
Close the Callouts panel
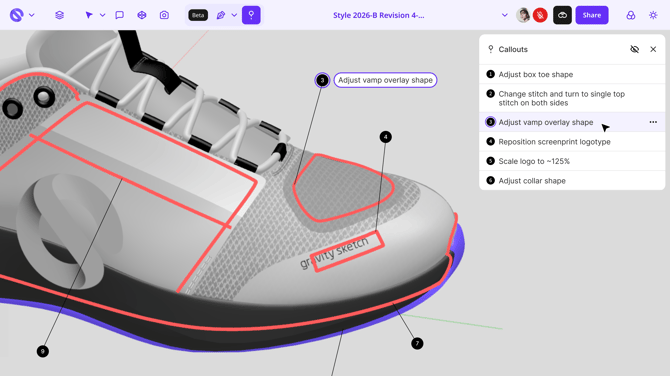[653, 49]
